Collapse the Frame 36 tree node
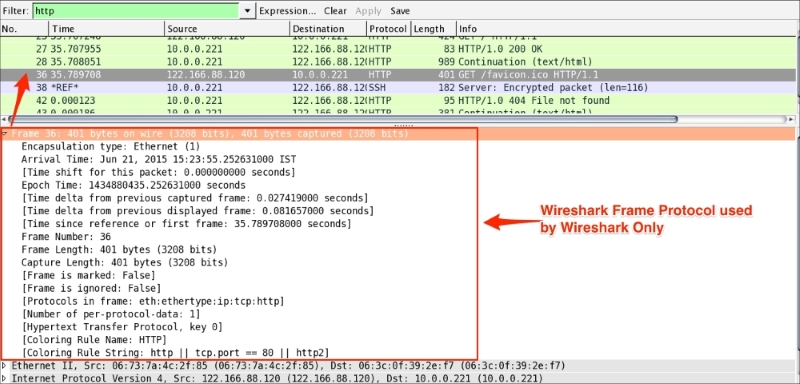Screen dimensions: 800x384 click(5, 134)
